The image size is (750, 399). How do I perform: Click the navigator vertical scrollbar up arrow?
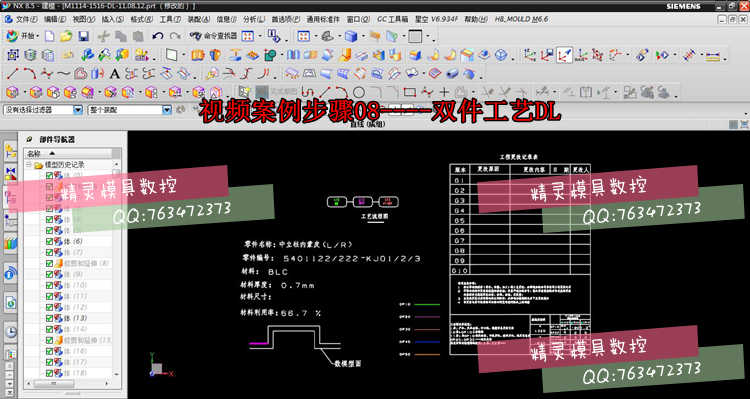point(116,165)
